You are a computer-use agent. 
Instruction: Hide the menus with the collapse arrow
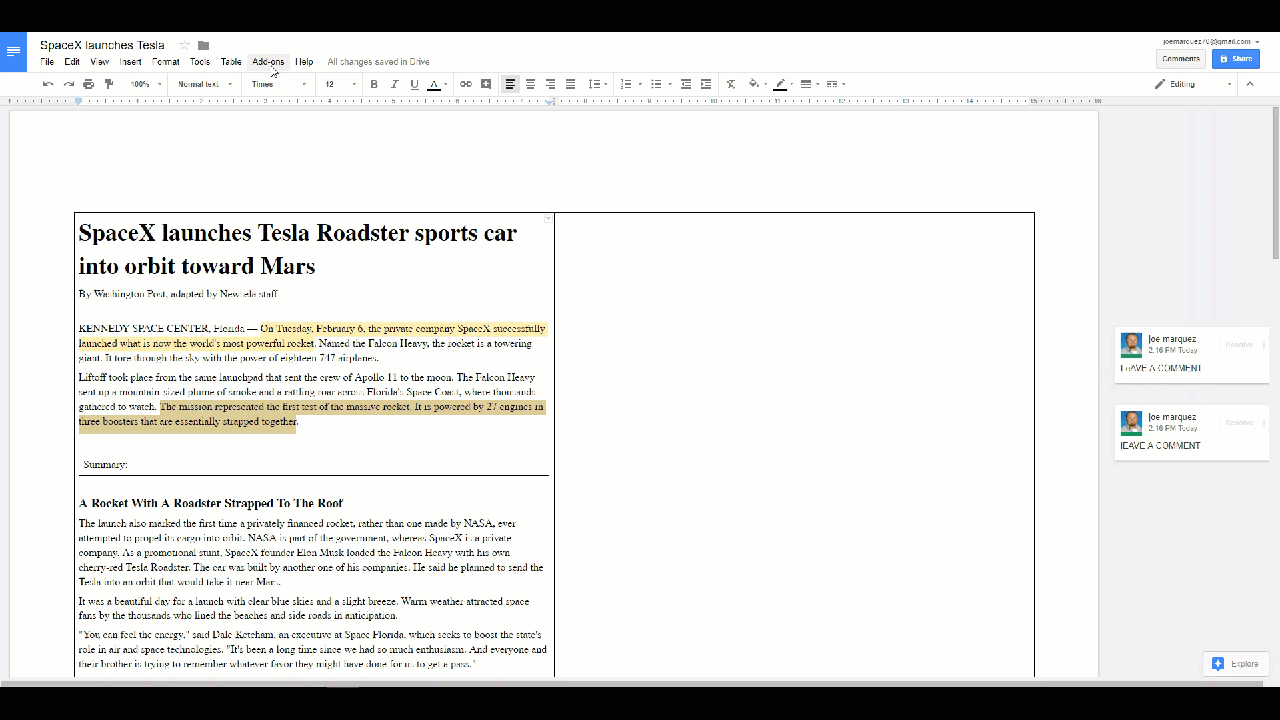[1250, 84]
